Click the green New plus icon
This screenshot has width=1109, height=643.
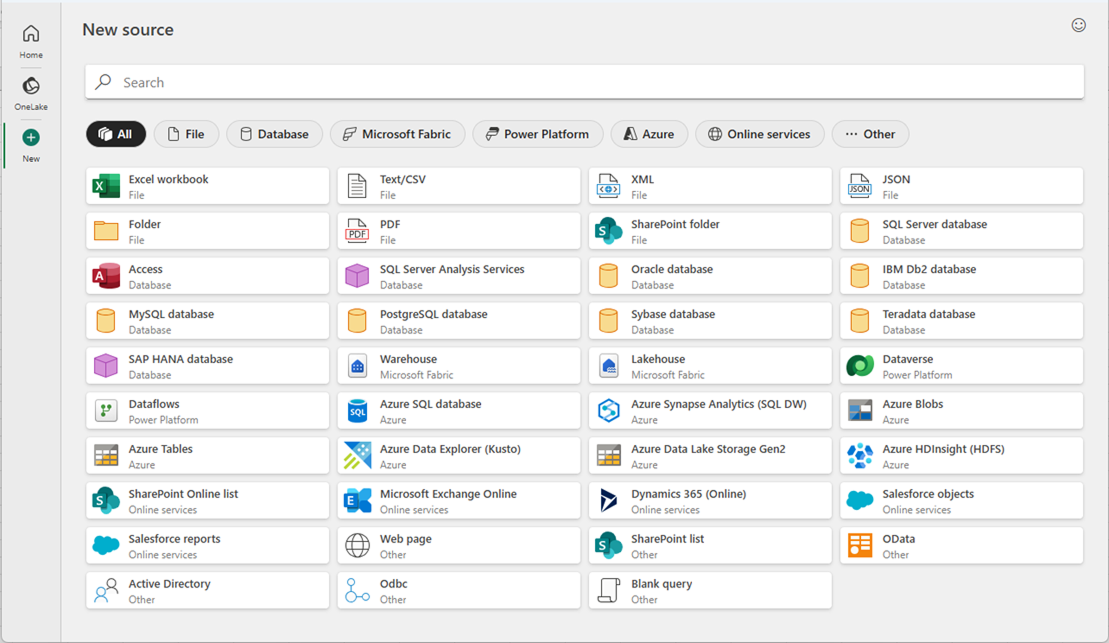click(31, 138)
